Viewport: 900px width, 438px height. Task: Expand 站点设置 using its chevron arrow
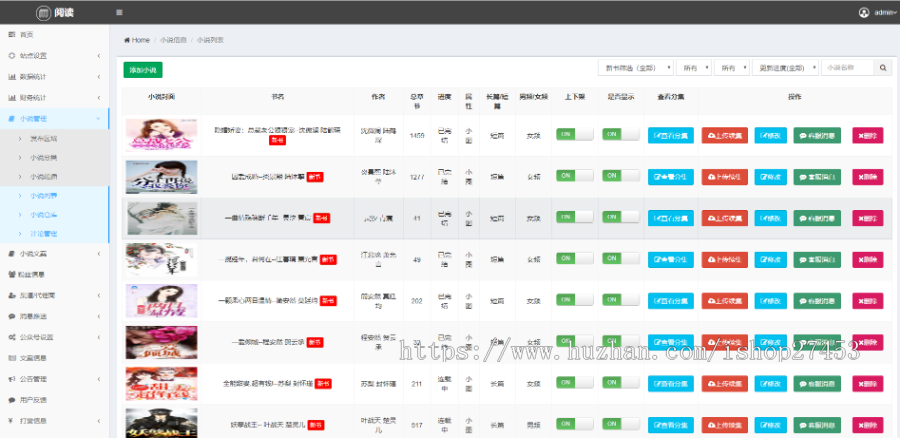pyautogui.click(x=99, y=56)
